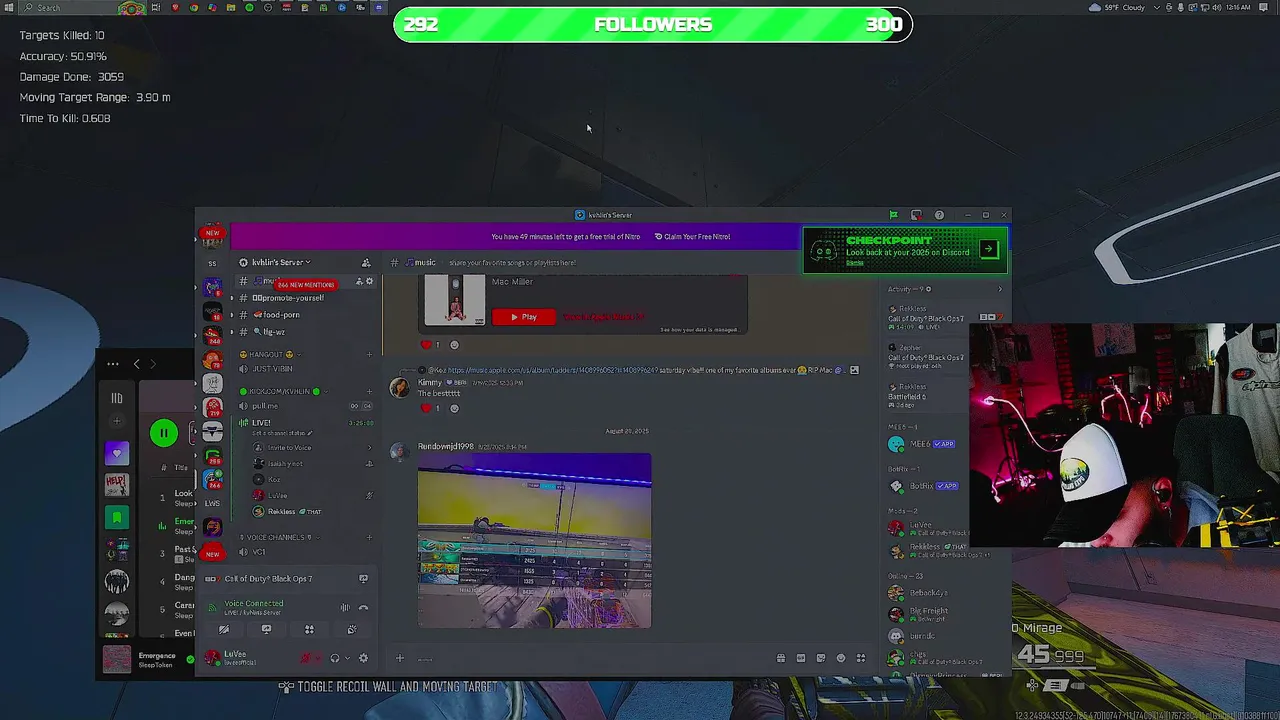Open sticker picker in message bar
The width and height of the screenshot is (1280, 720).
point(821,658)
